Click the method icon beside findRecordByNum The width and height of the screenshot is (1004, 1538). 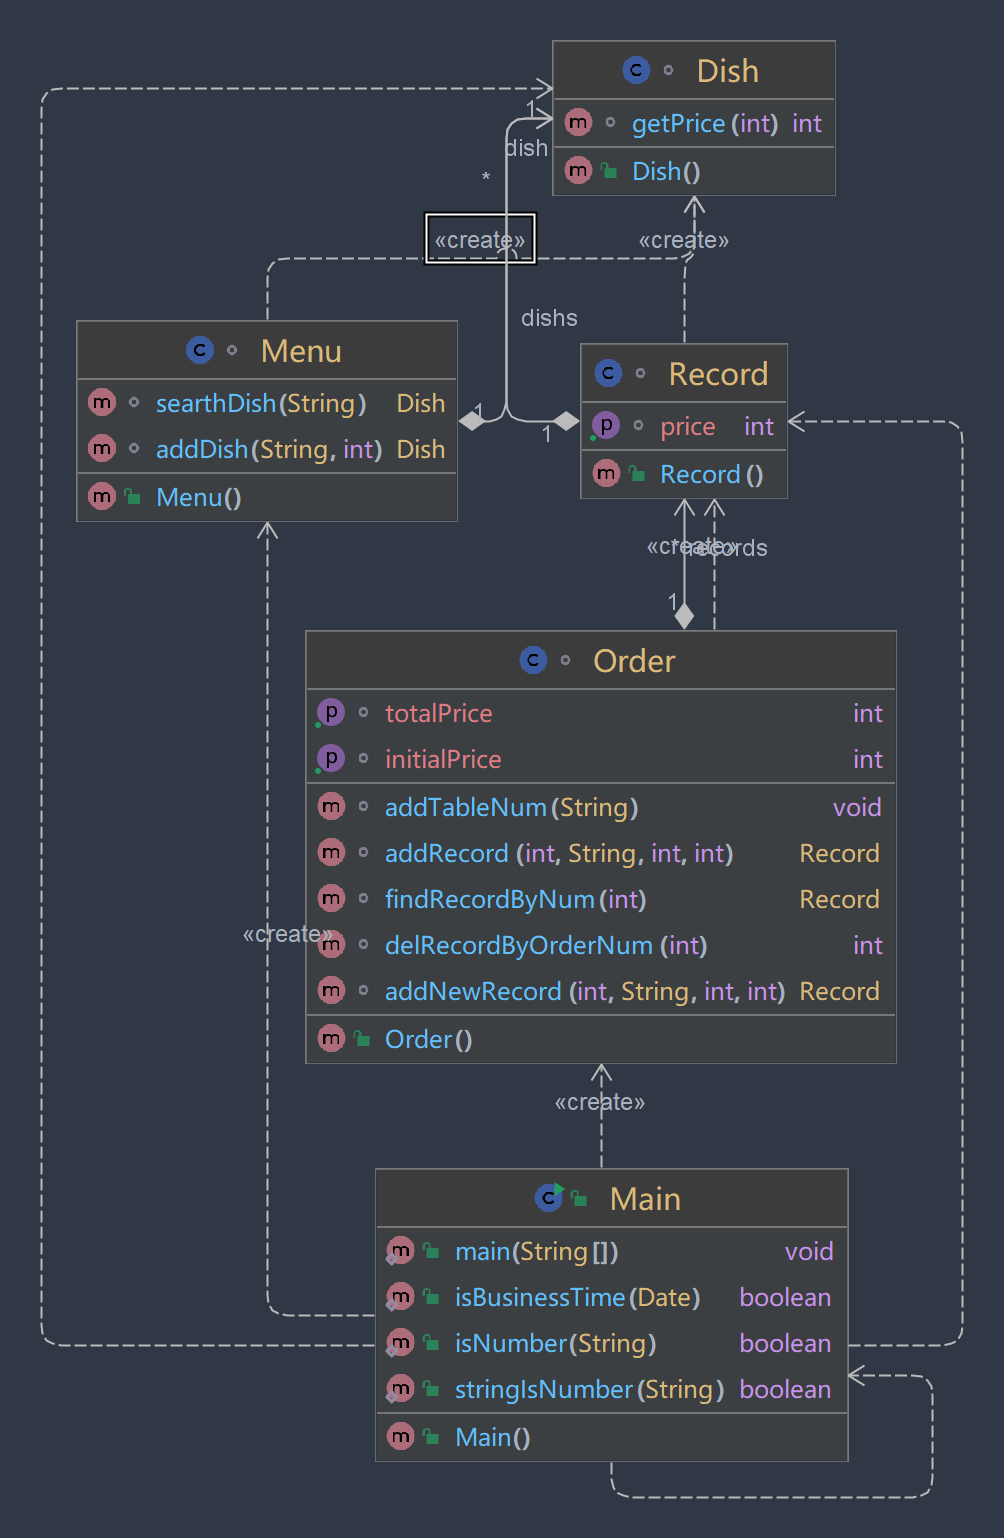(331, 898)
